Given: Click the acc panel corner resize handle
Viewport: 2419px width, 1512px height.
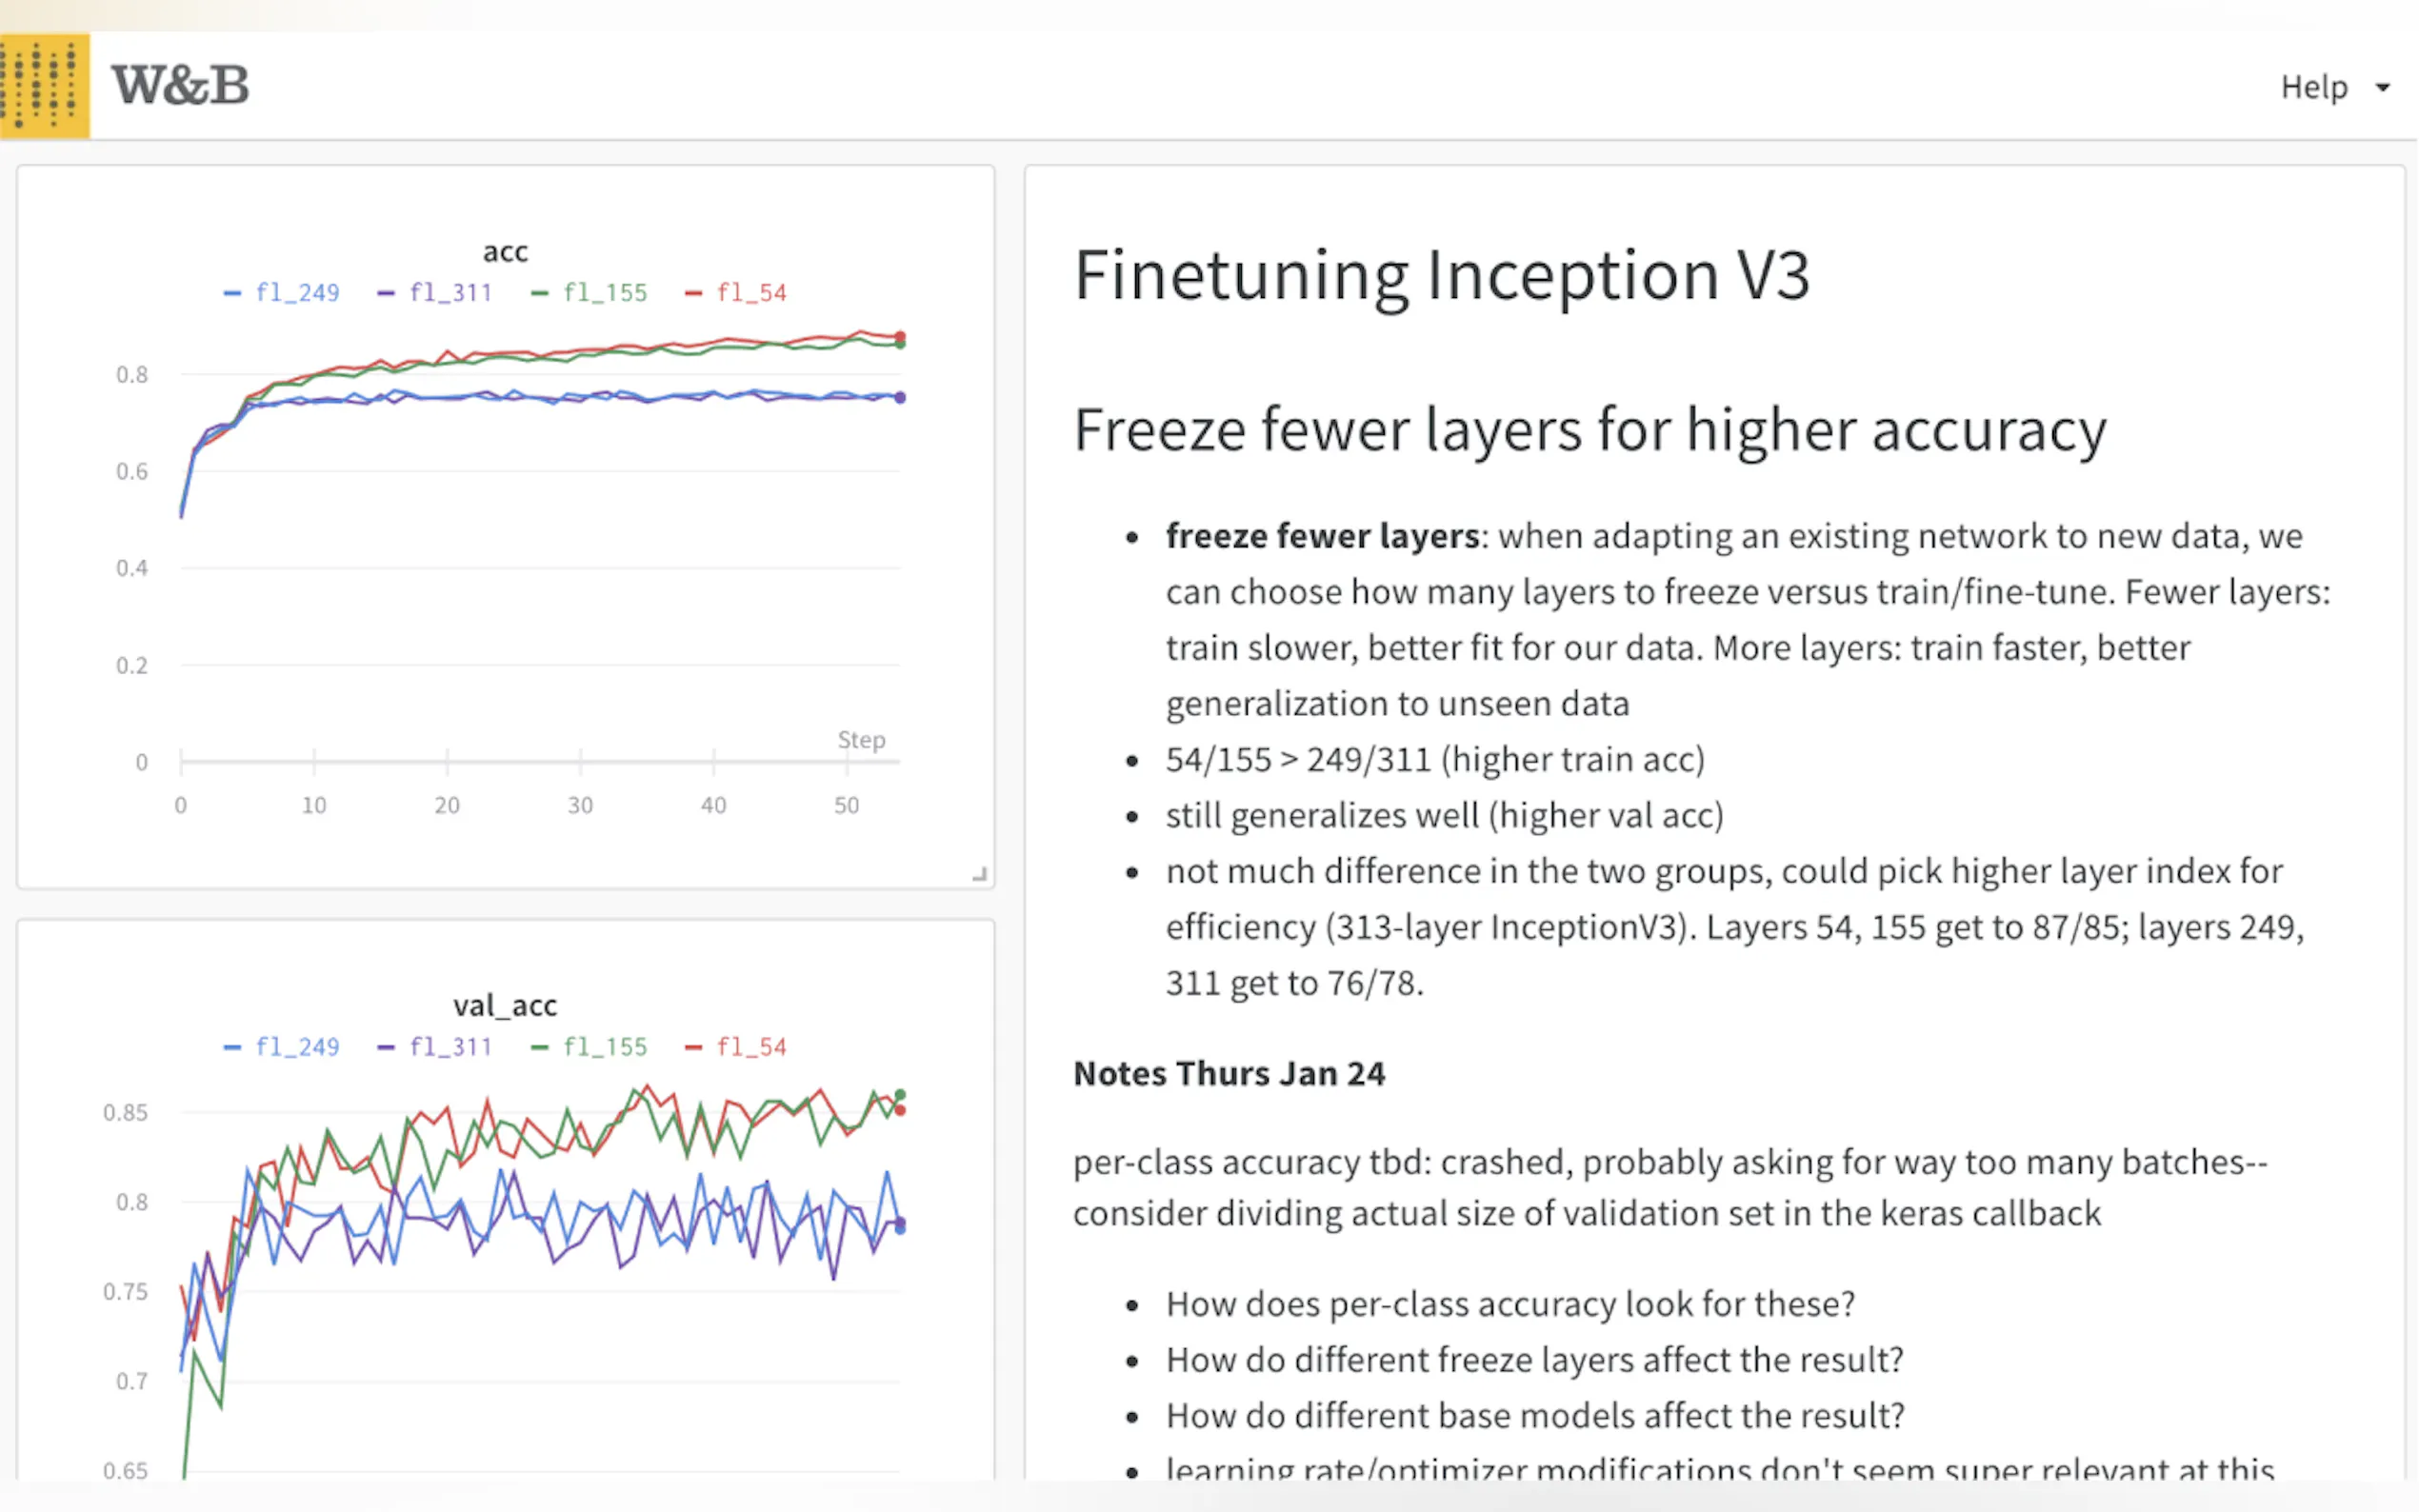Looking at the screenshot, I should 980,874.
